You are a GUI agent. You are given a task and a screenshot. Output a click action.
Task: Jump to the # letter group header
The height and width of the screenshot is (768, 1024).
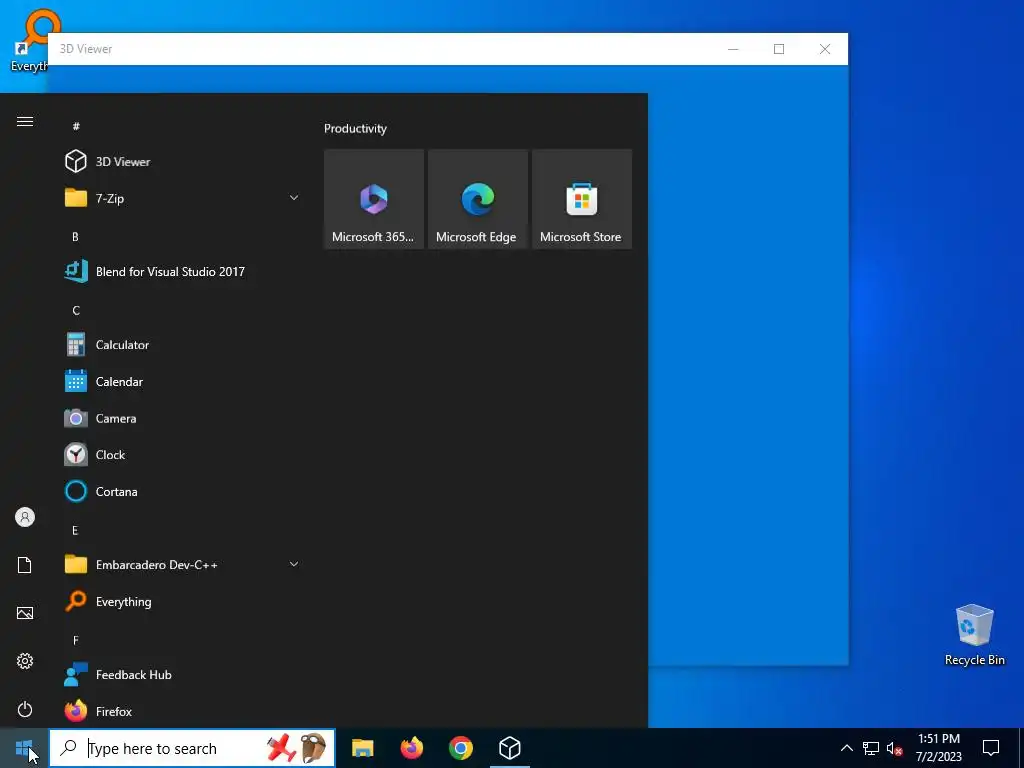click(x=76, y=126)
